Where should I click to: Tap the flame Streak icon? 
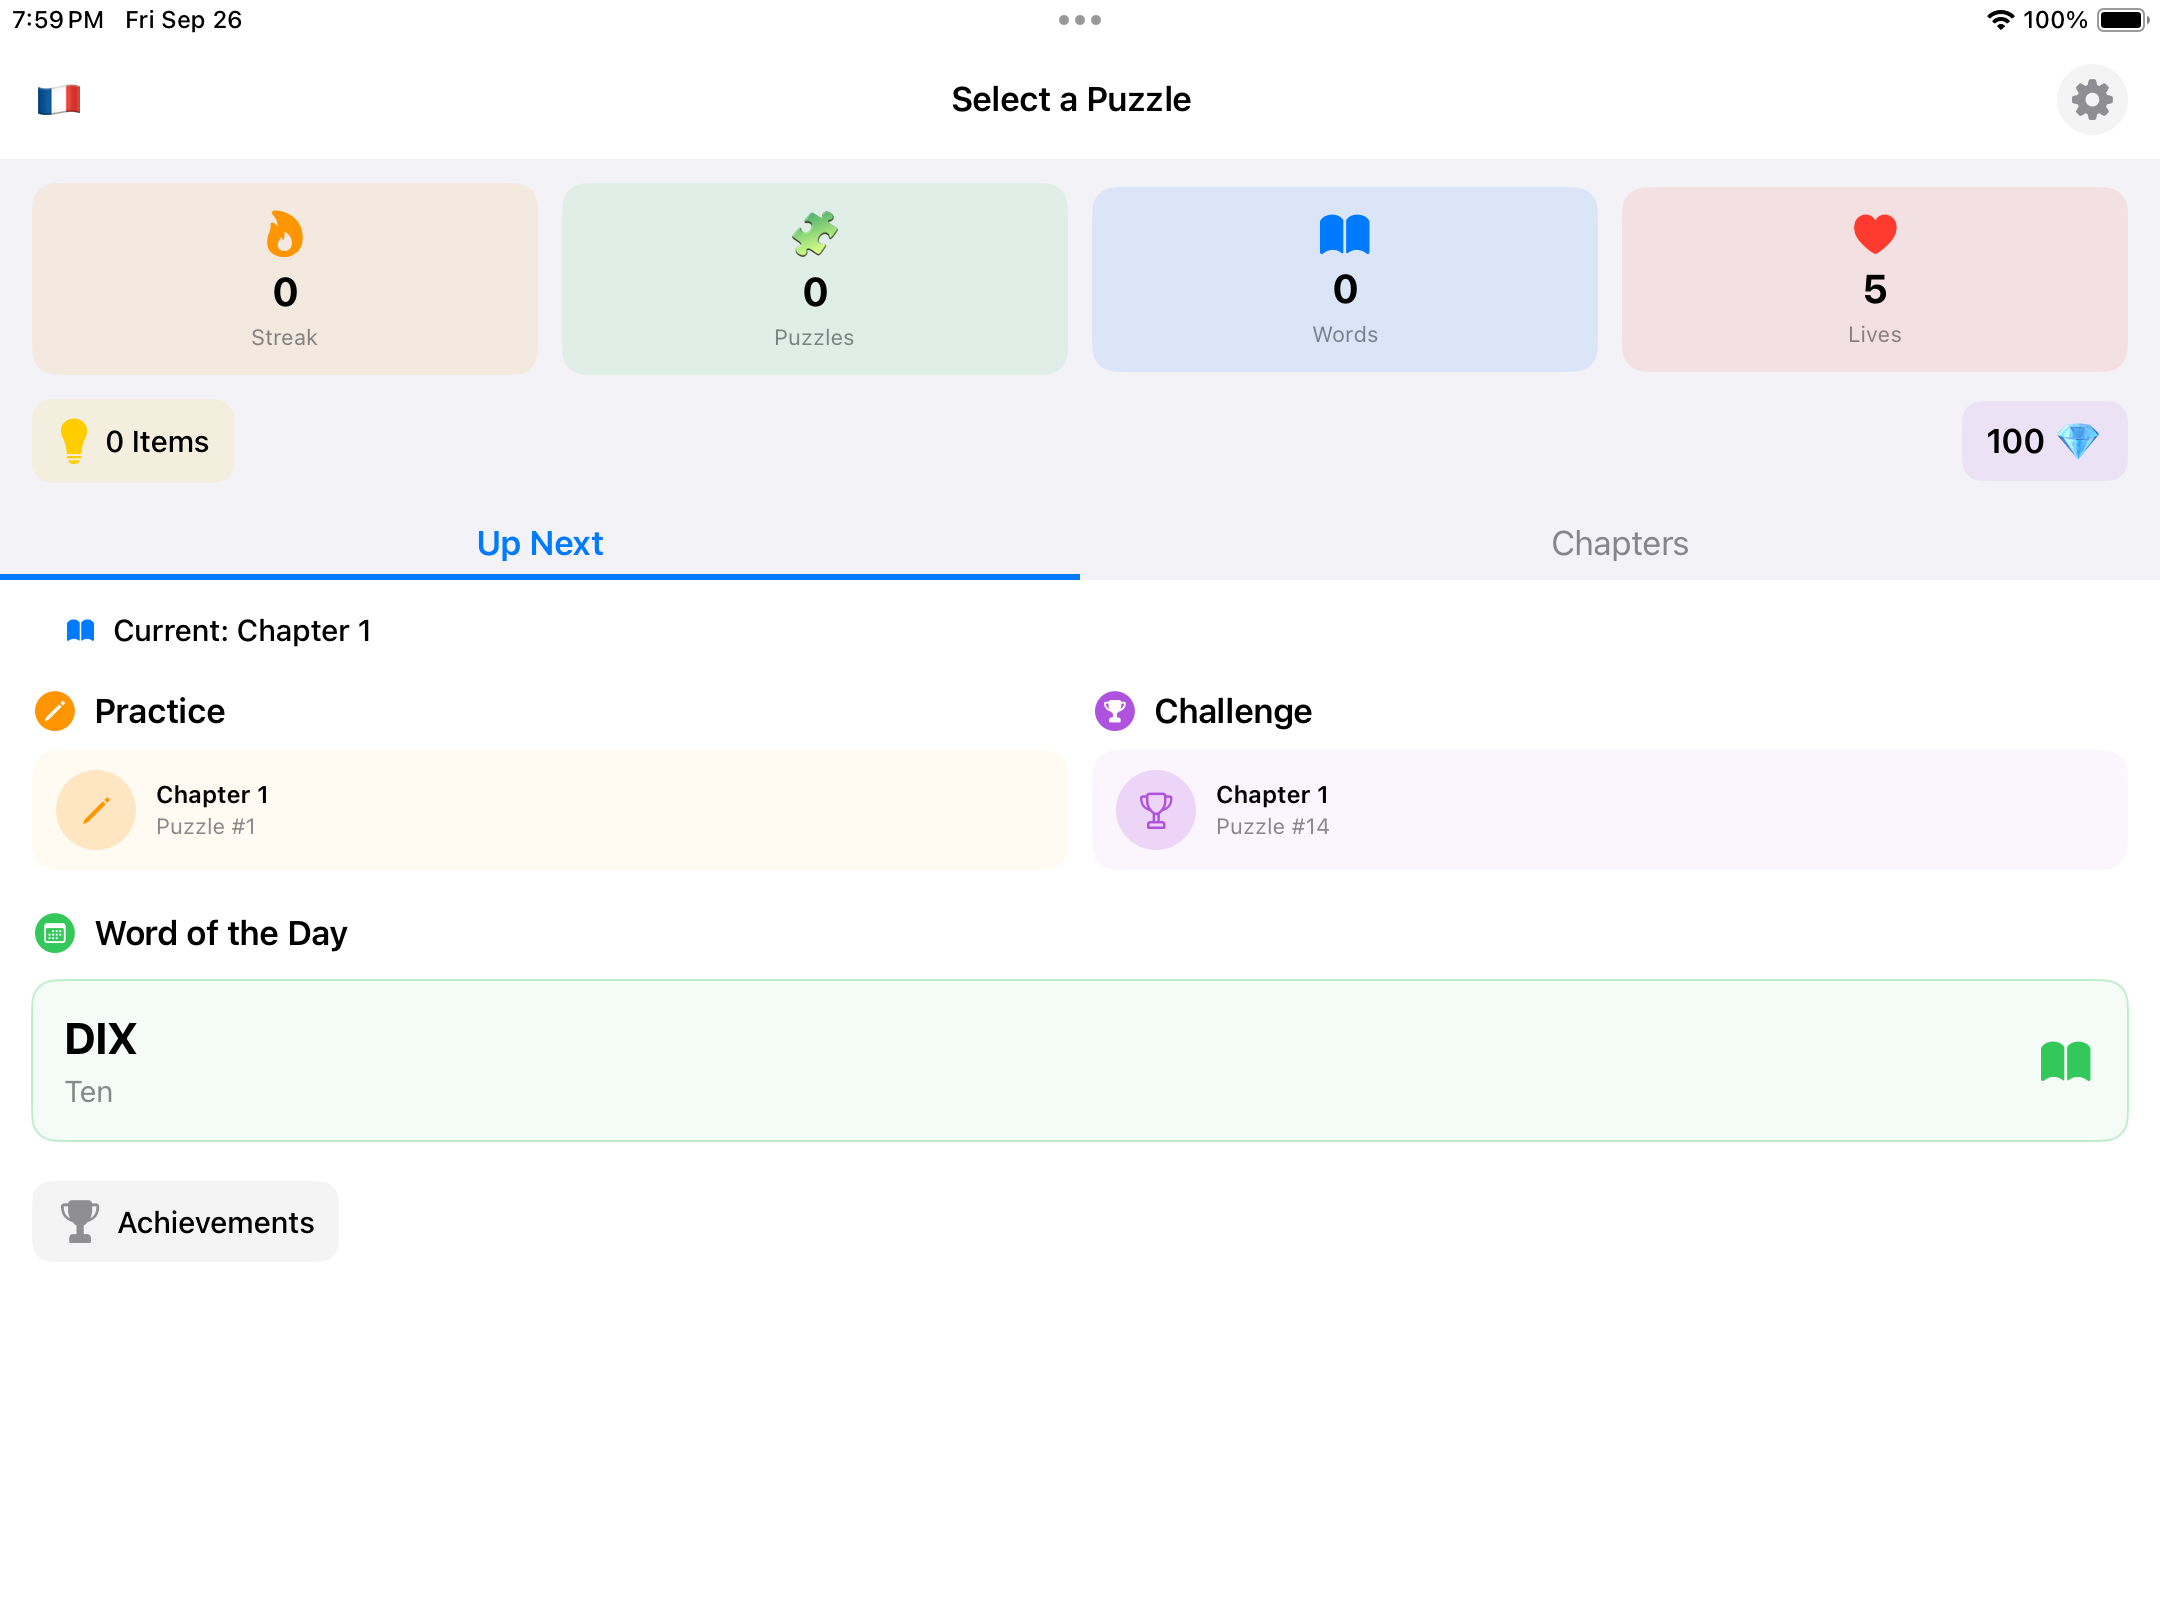point(285,234)
